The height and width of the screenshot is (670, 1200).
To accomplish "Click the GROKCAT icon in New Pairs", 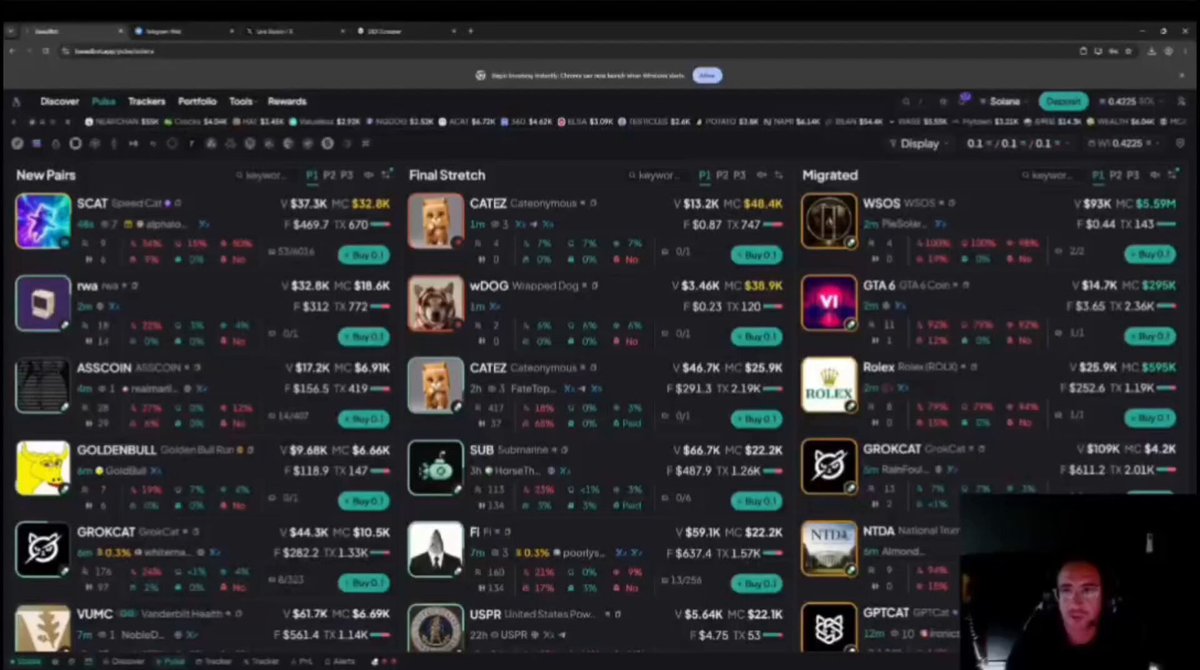I will click(43, 549).
